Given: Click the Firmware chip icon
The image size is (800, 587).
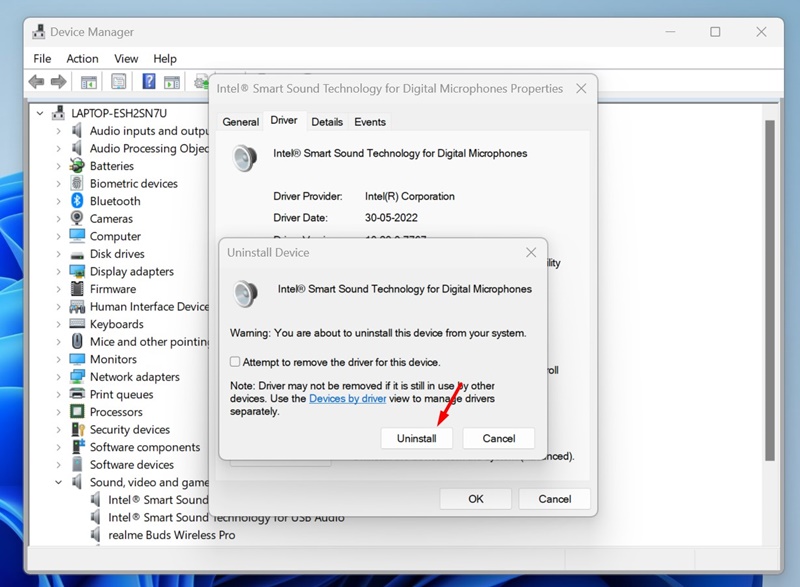Looking at the screenshot, I should pos(77,289).
